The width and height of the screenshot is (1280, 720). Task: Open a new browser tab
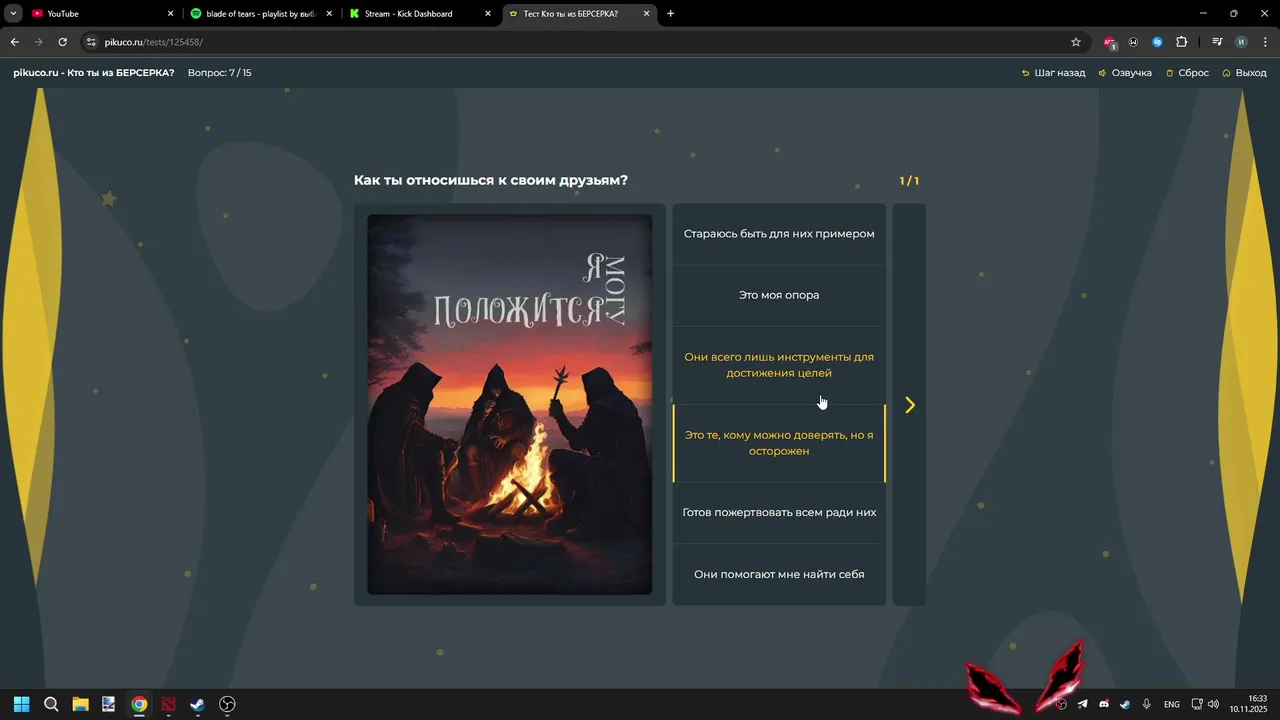pos(670,14)
